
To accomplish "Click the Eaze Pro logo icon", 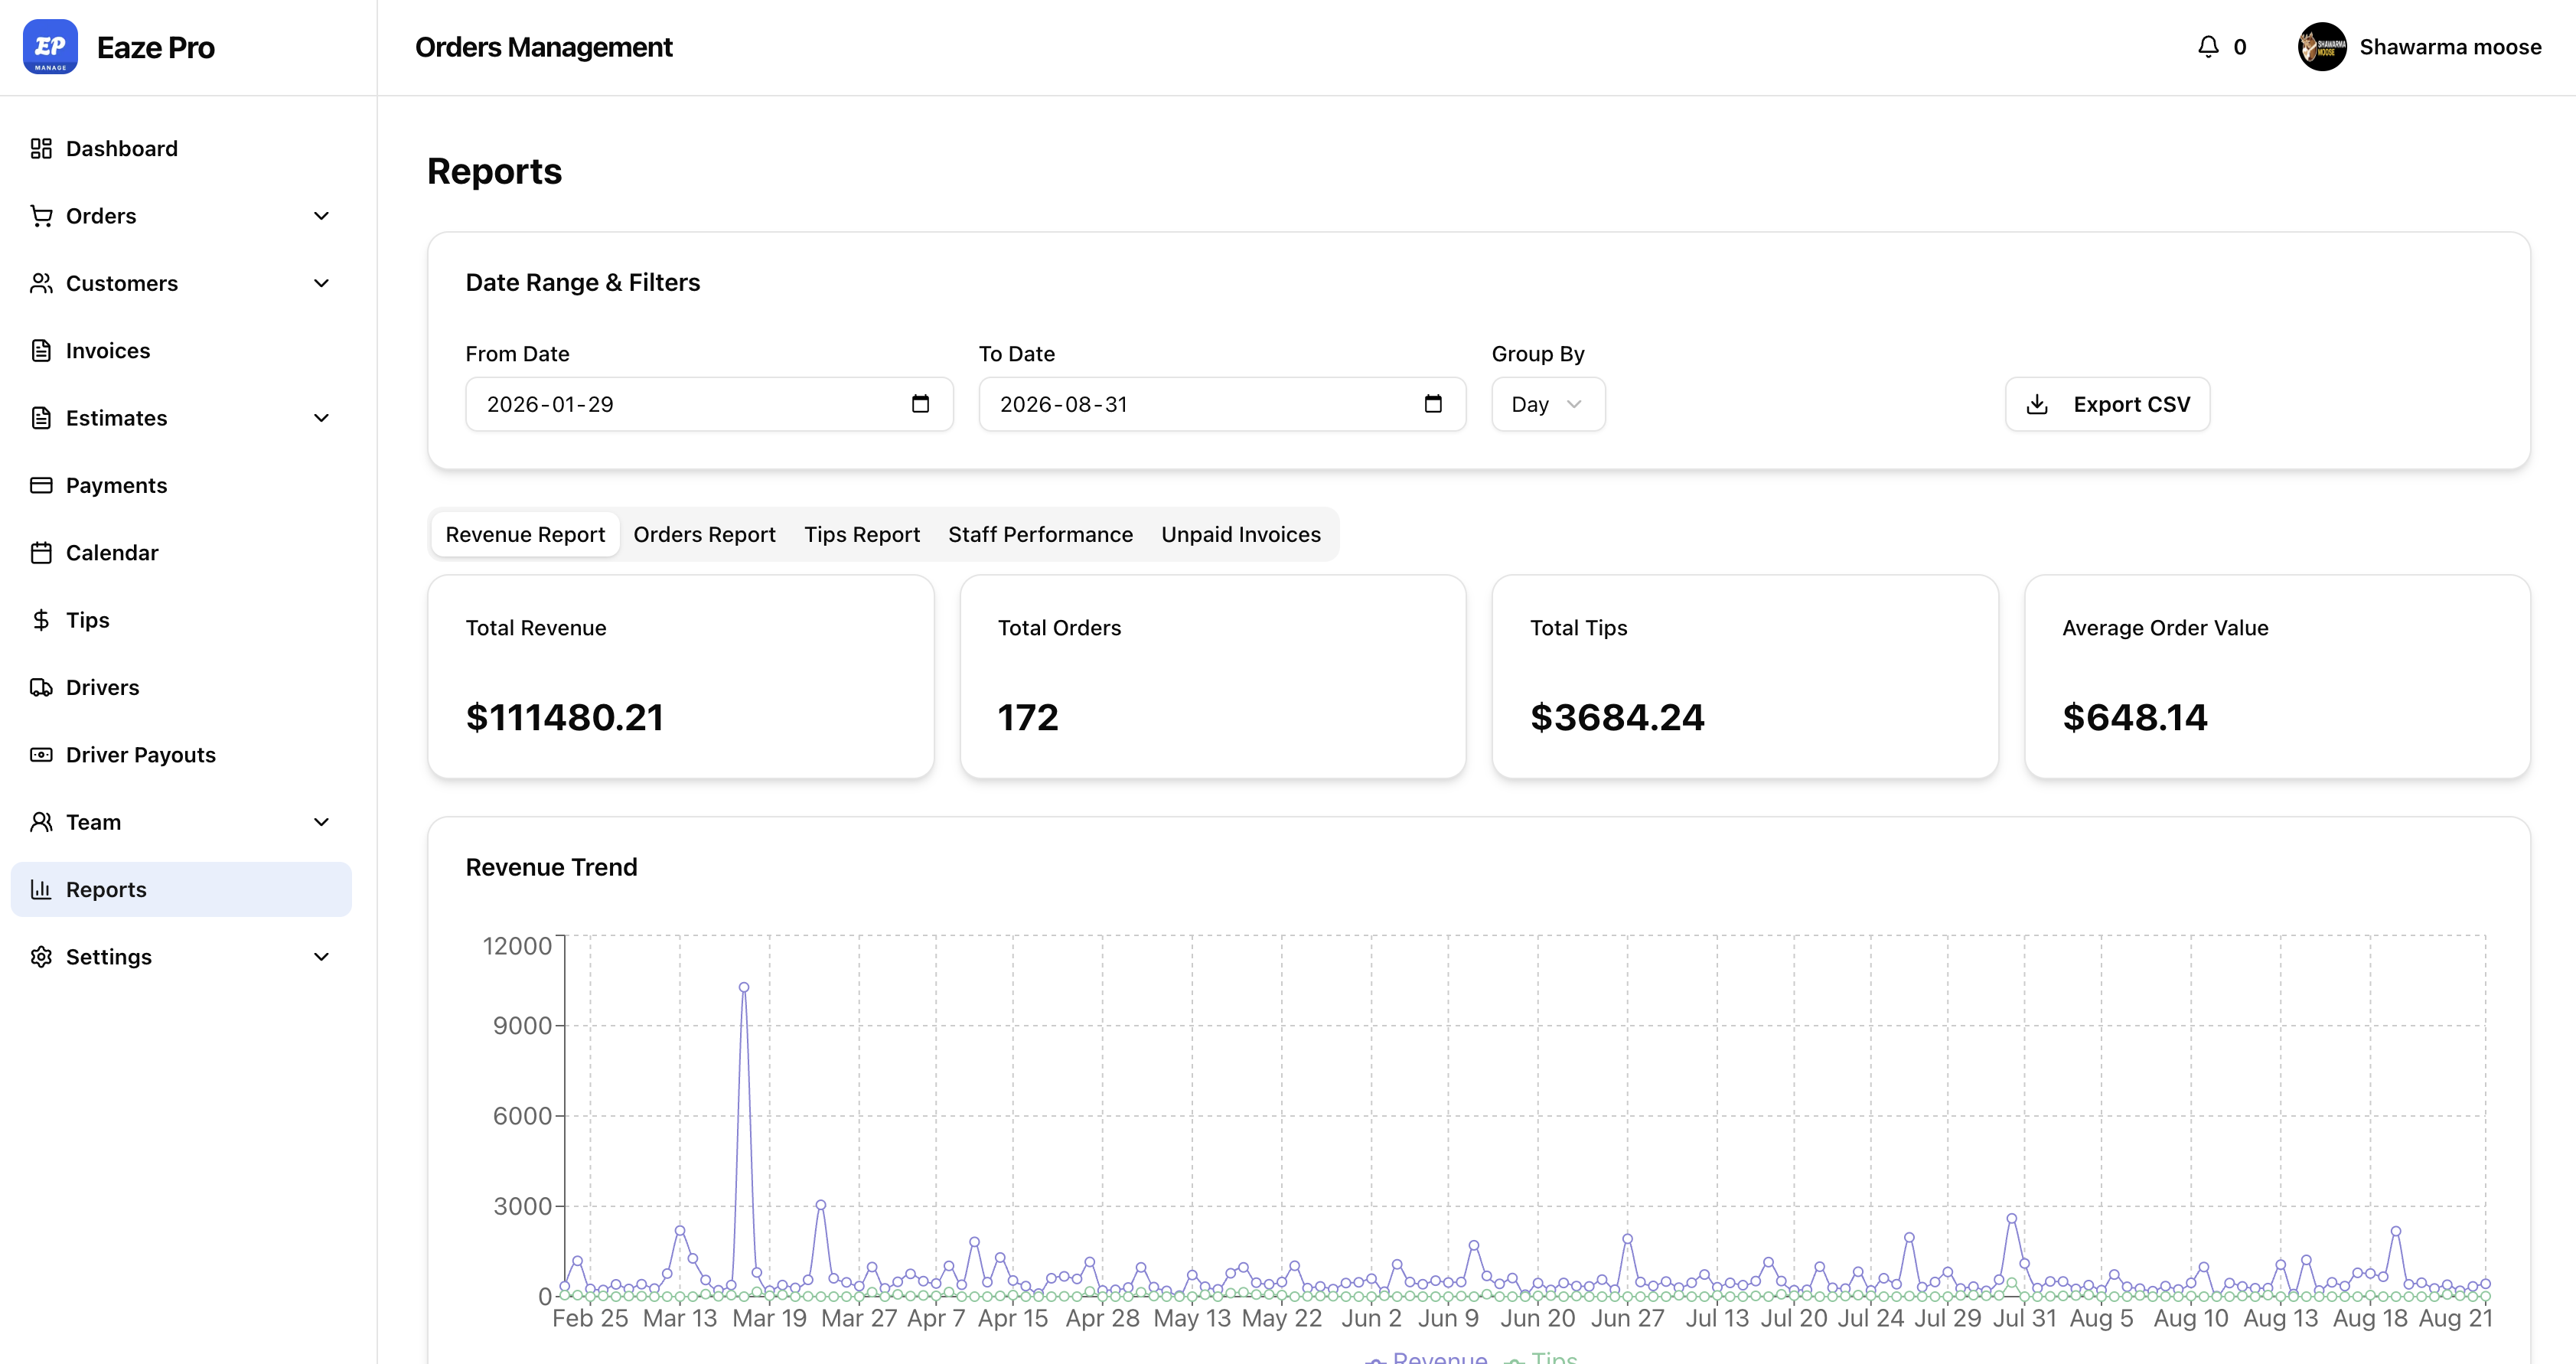I will pos(50,47).
